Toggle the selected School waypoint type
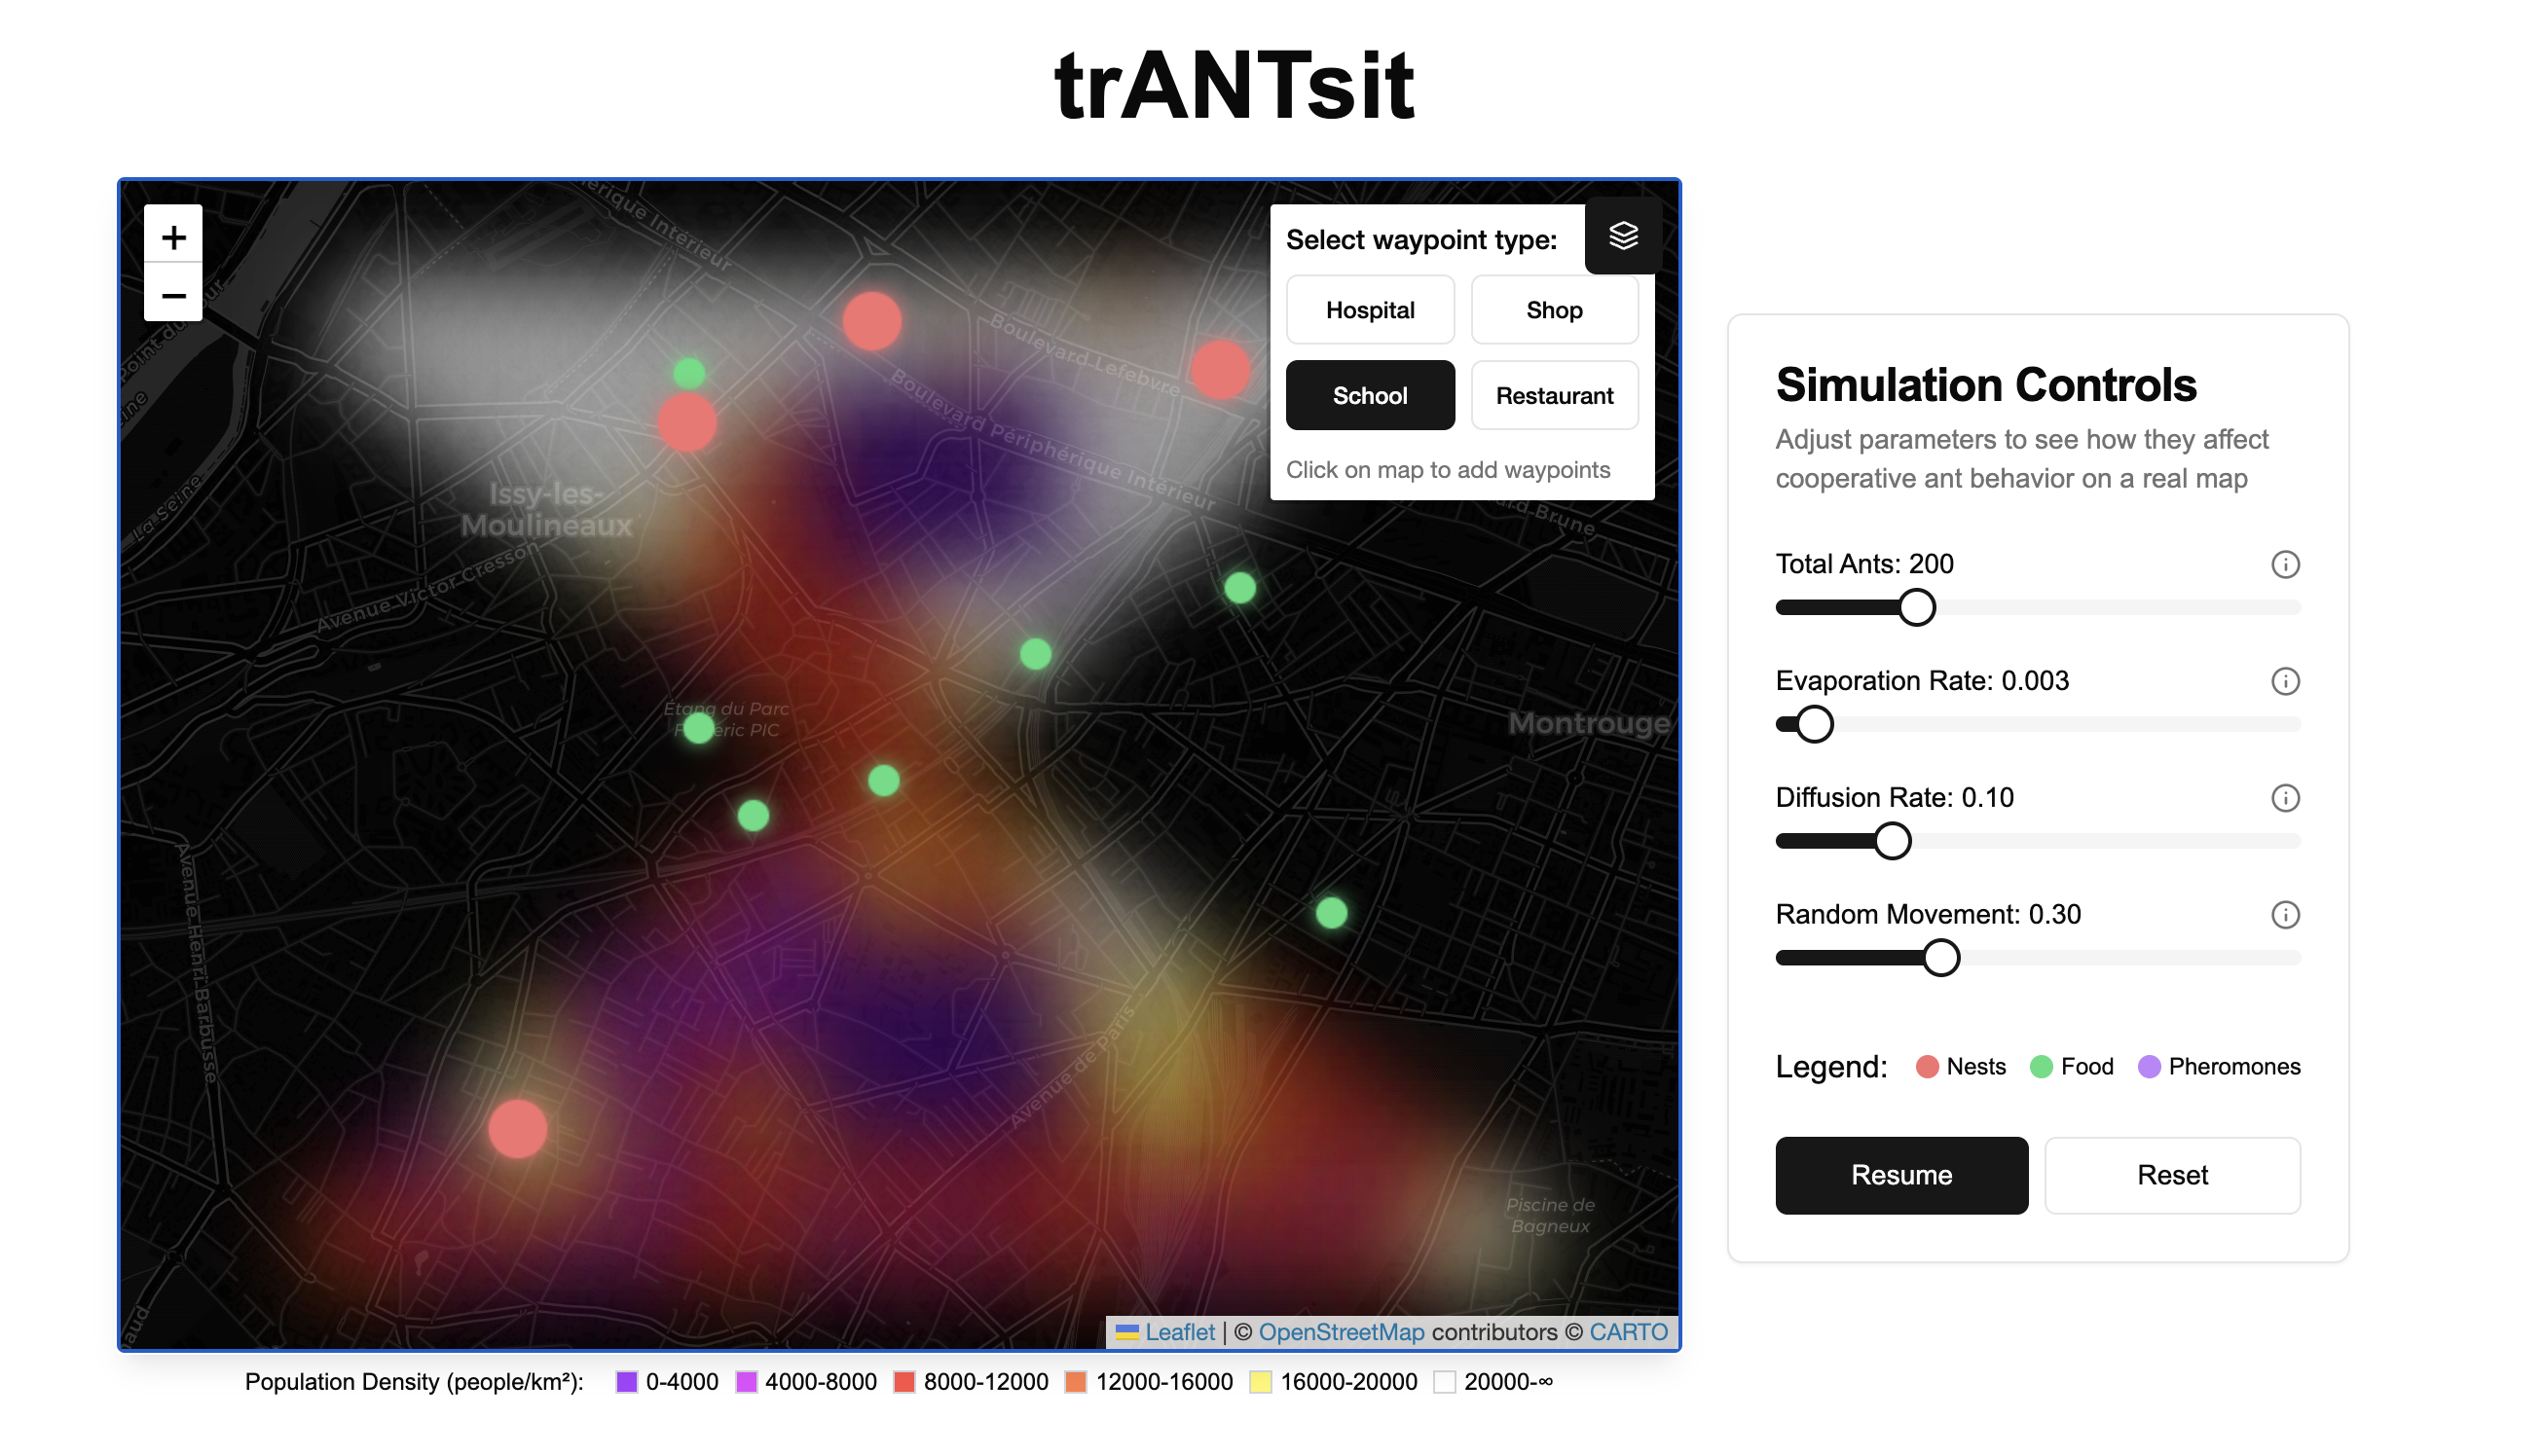Viewport: 2543px width, 1456px height. (x=1369, y=396)
